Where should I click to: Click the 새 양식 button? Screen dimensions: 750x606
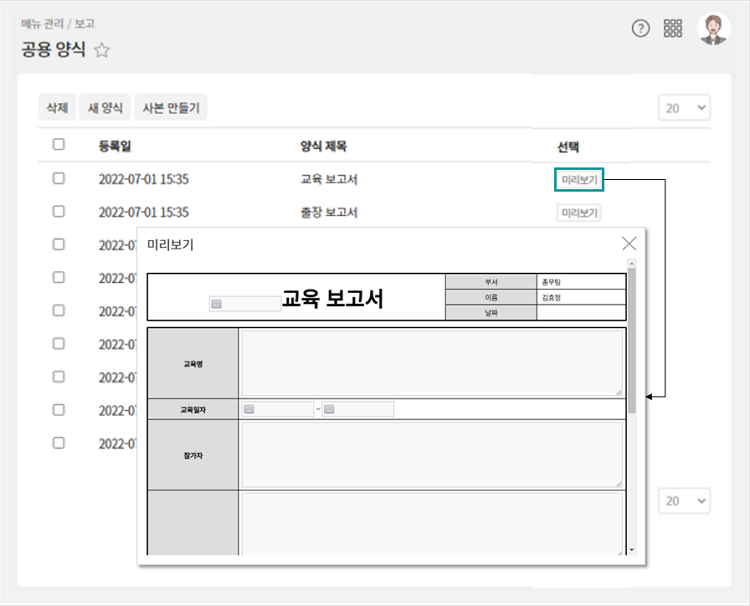pos(106,108)
